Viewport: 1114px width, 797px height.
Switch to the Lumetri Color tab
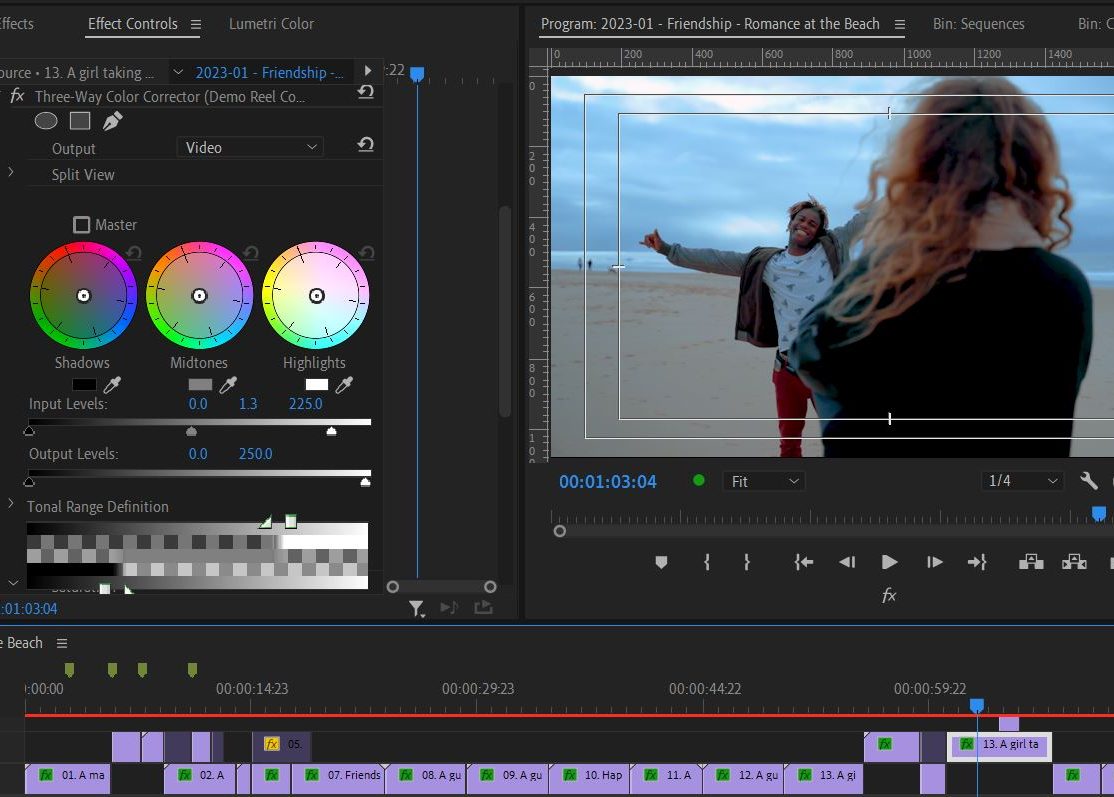coord(271,23)
